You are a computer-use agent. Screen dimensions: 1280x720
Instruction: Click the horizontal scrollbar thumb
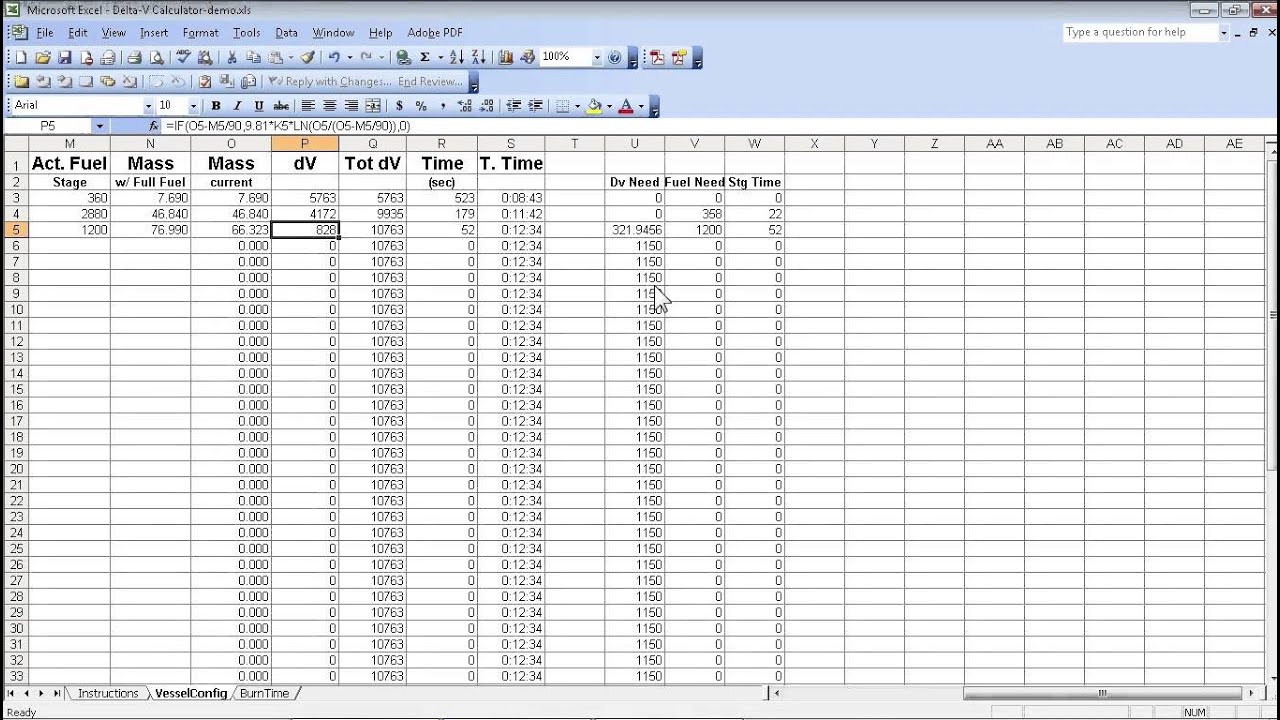point(1102,693)
